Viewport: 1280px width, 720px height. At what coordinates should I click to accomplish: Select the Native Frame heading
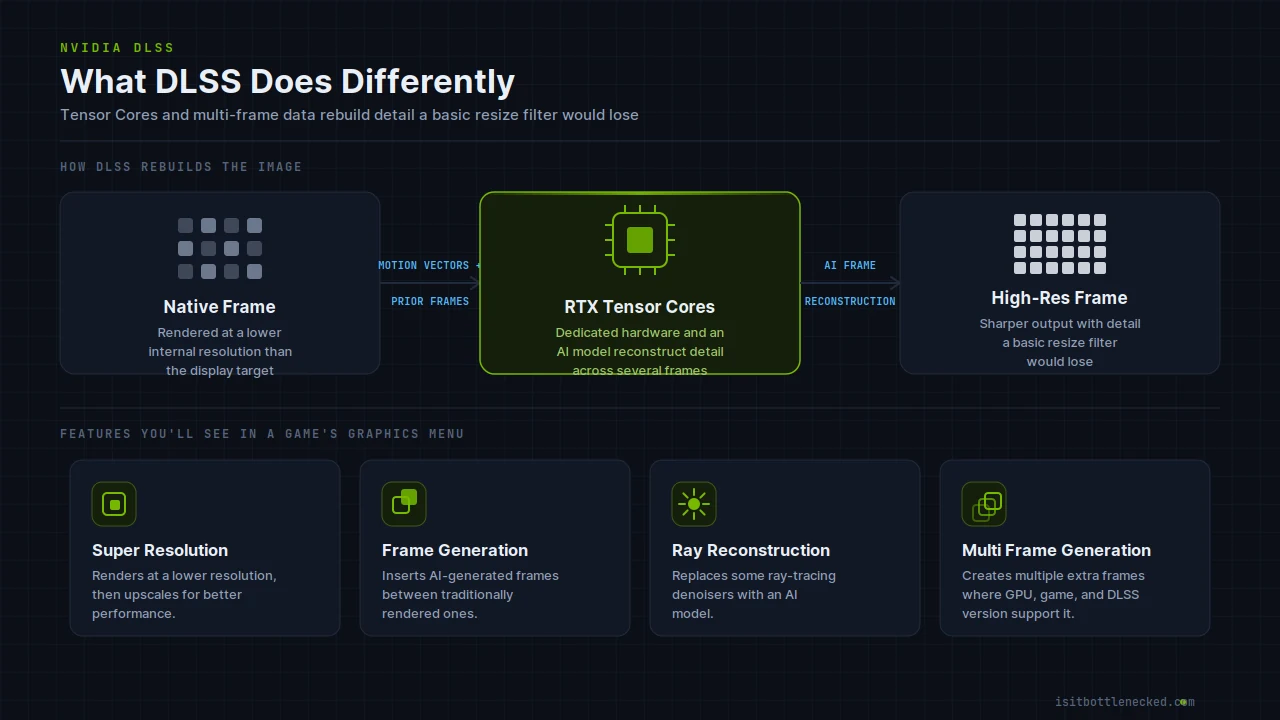pos(220,307)
